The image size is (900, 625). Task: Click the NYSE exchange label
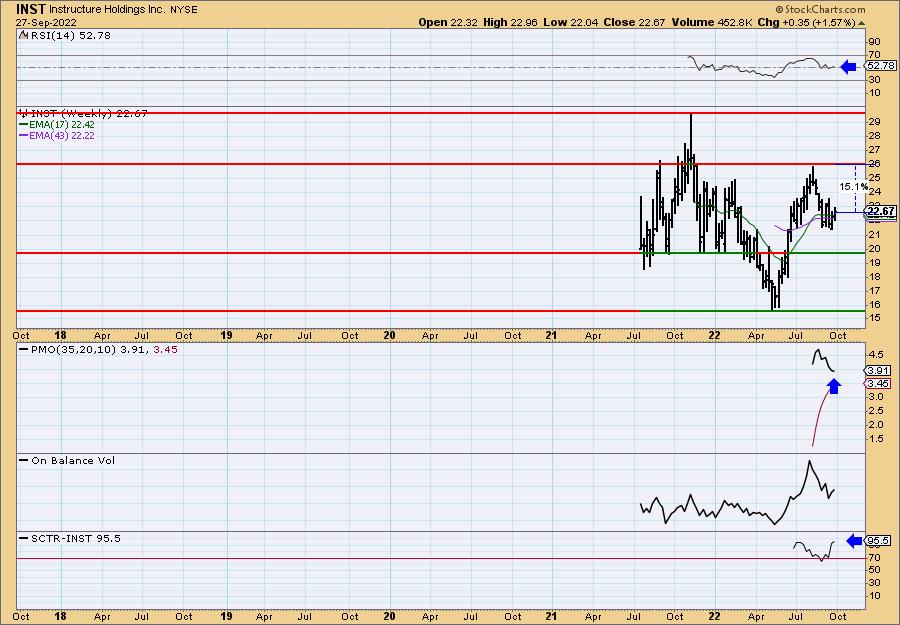point(184,10)
